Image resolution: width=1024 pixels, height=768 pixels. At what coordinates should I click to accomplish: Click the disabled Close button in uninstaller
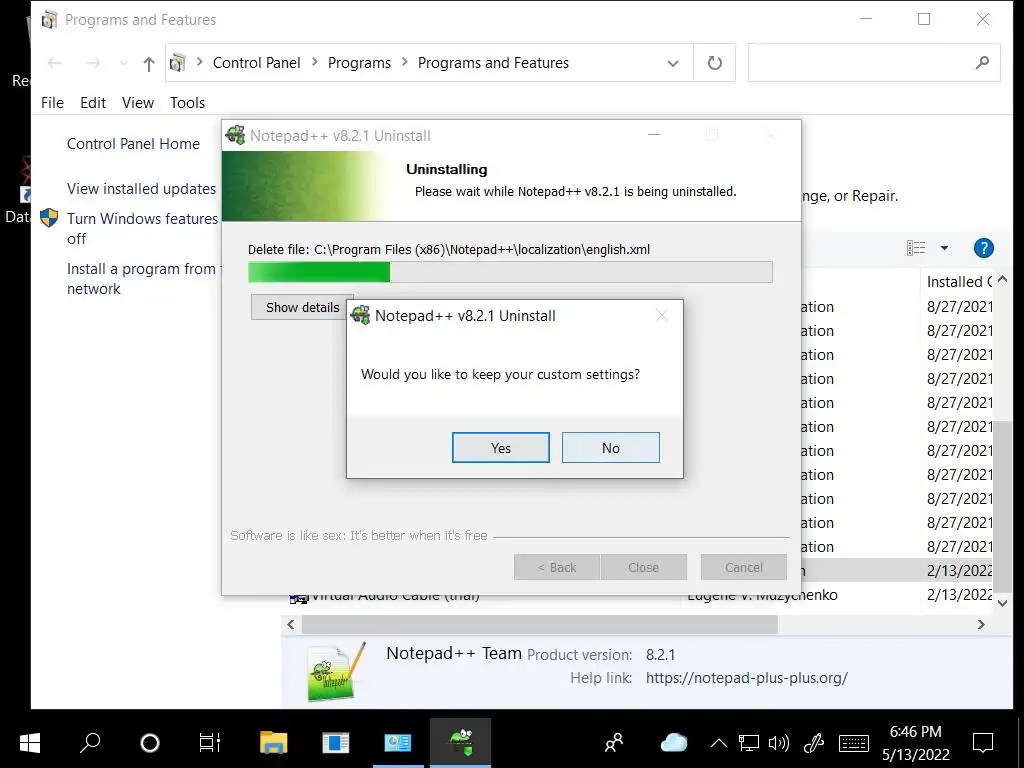643,568
